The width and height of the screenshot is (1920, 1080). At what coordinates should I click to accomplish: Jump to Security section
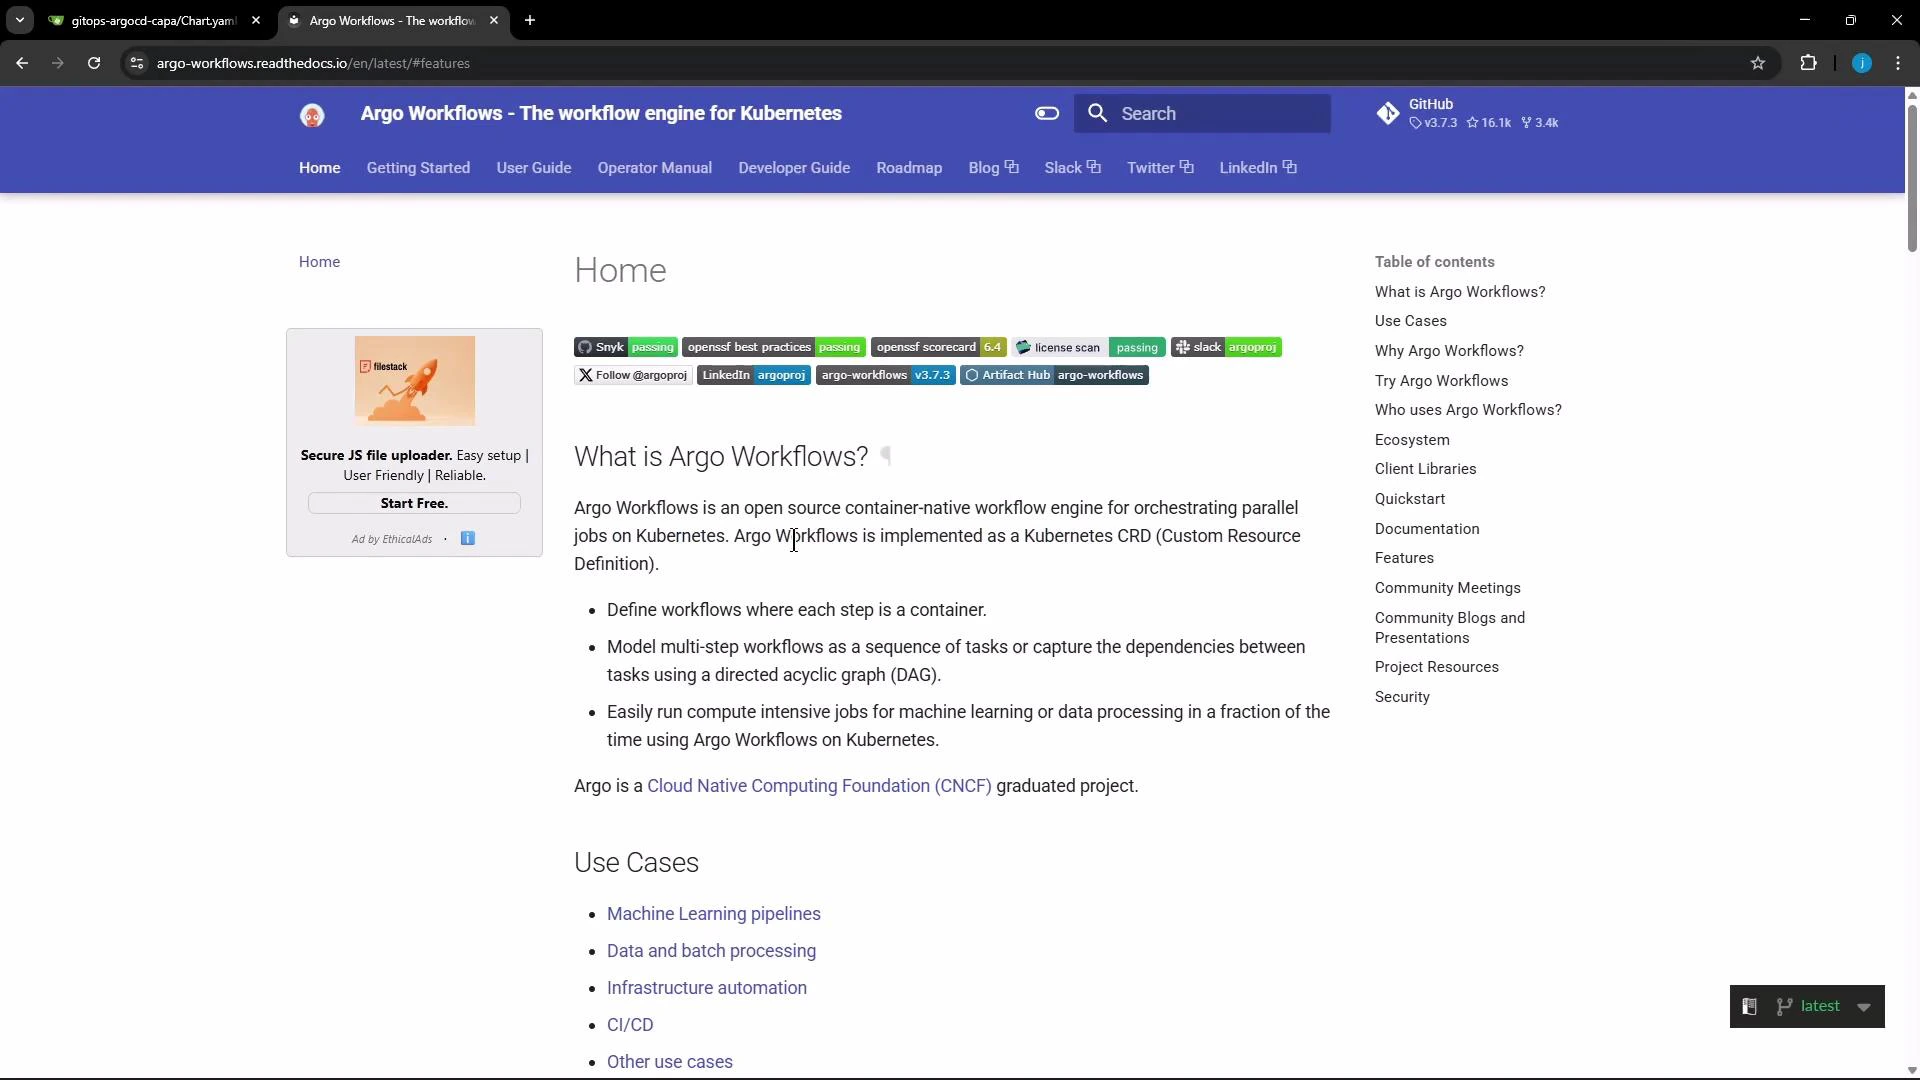tap(1402, 697)
